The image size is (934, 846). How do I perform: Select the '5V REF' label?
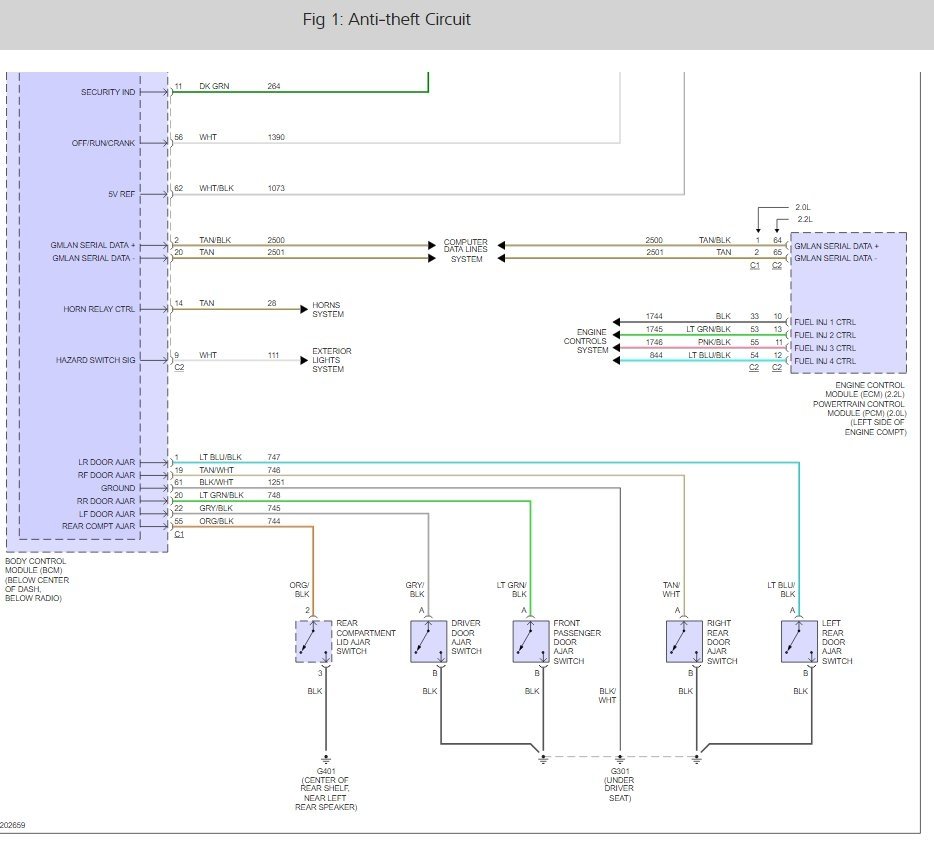tap(122, 194)
